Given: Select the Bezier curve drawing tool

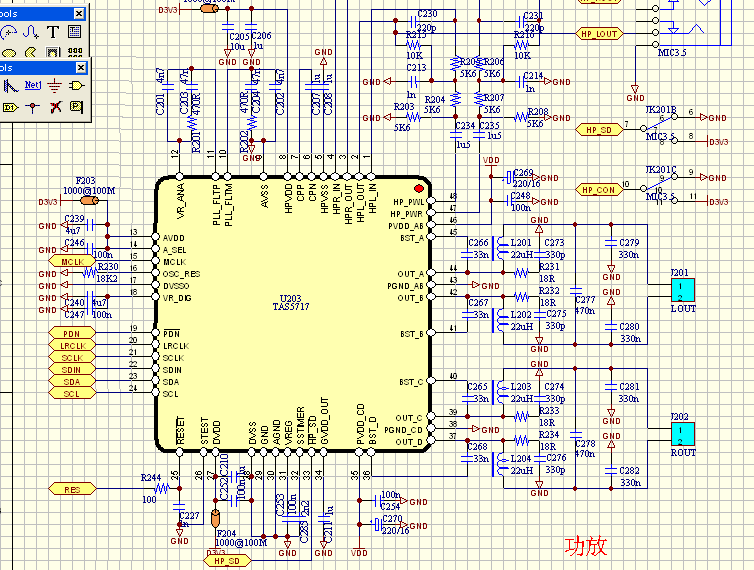Looking at the screenshot, I should (x=31, y=33).
